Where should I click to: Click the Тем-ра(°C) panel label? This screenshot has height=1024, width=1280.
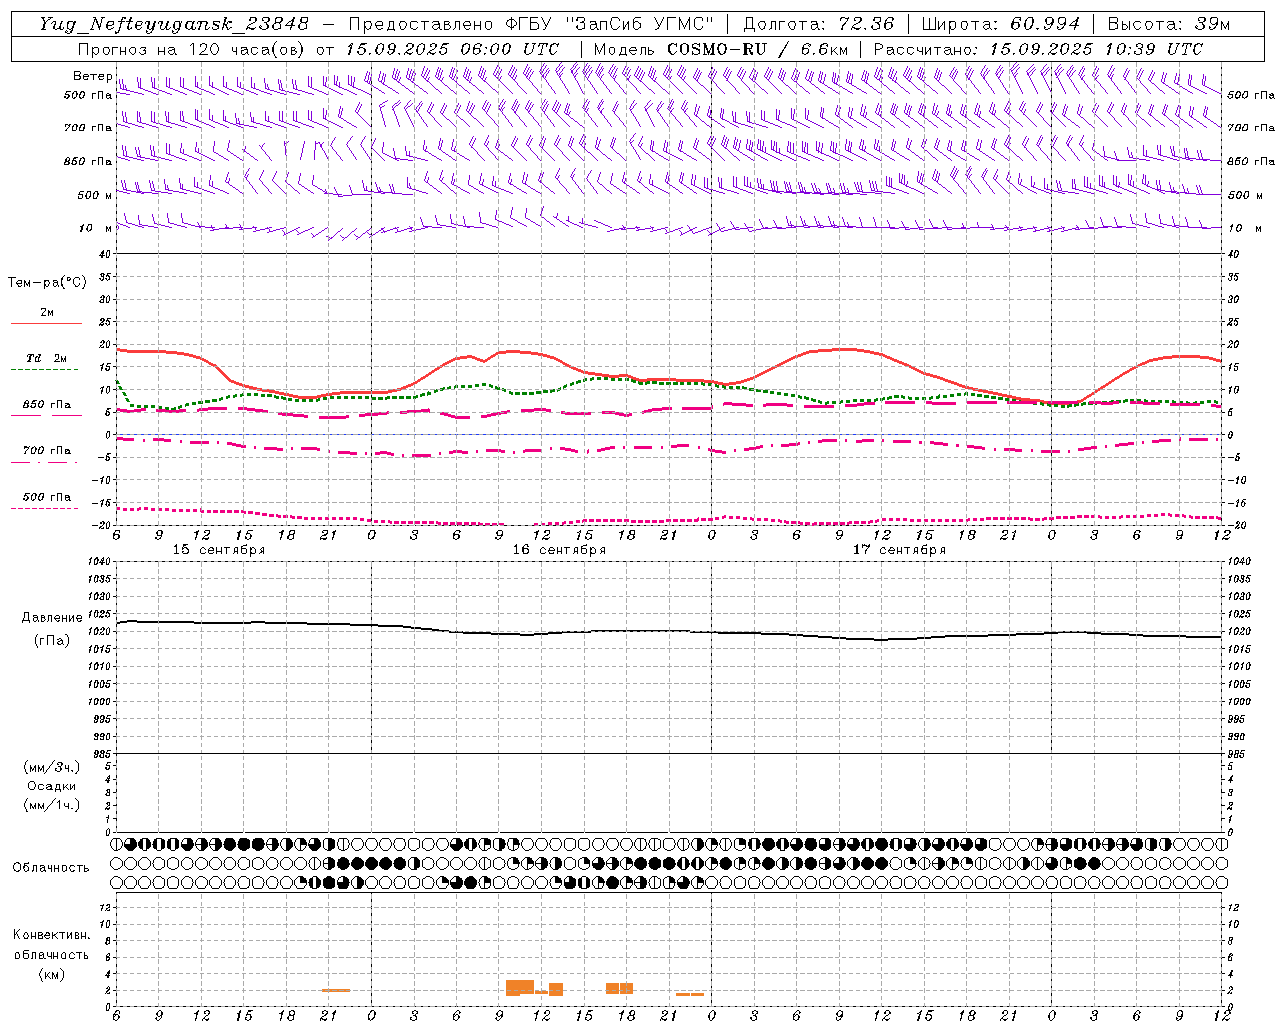(x=47, y=283)
